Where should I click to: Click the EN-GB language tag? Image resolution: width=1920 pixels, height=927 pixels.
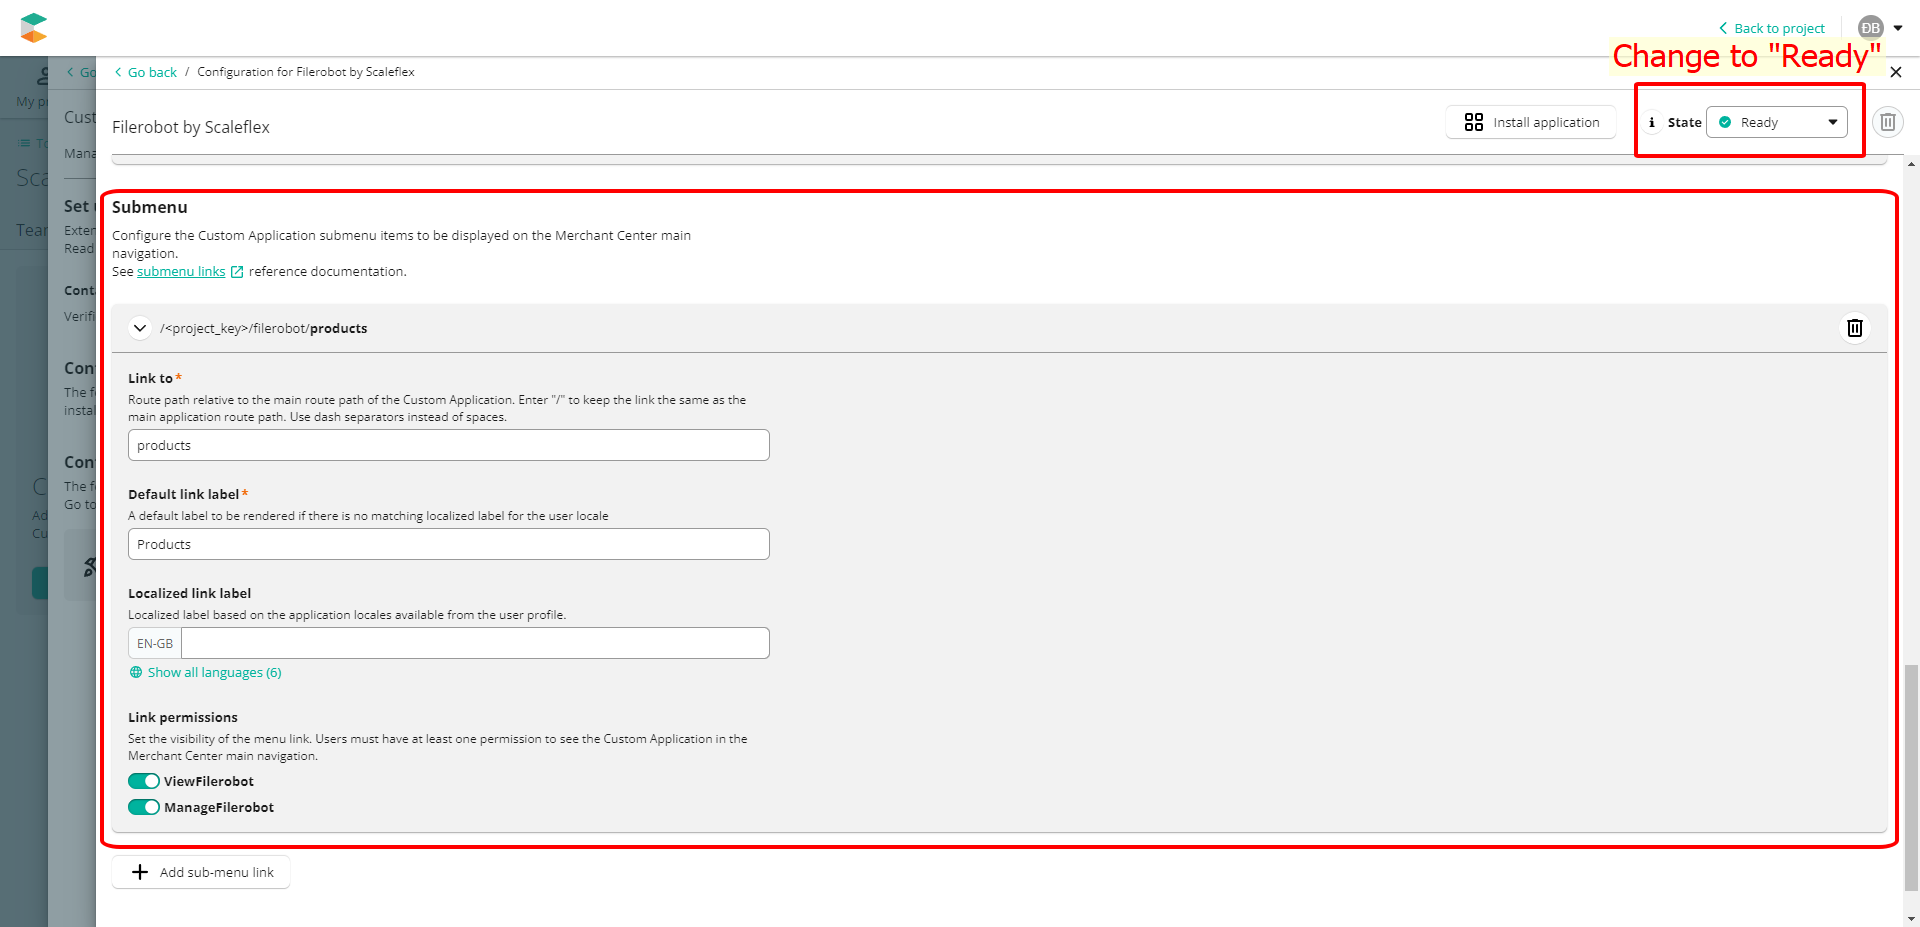(155, 643)
